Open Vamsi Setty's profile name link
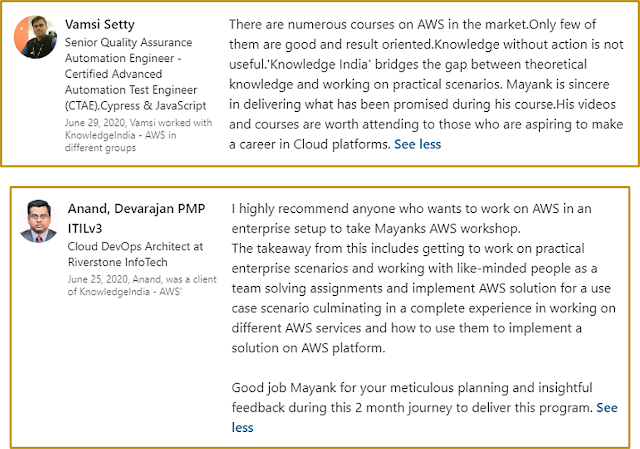This screenshot has width=640, height=449. point(100,23)
